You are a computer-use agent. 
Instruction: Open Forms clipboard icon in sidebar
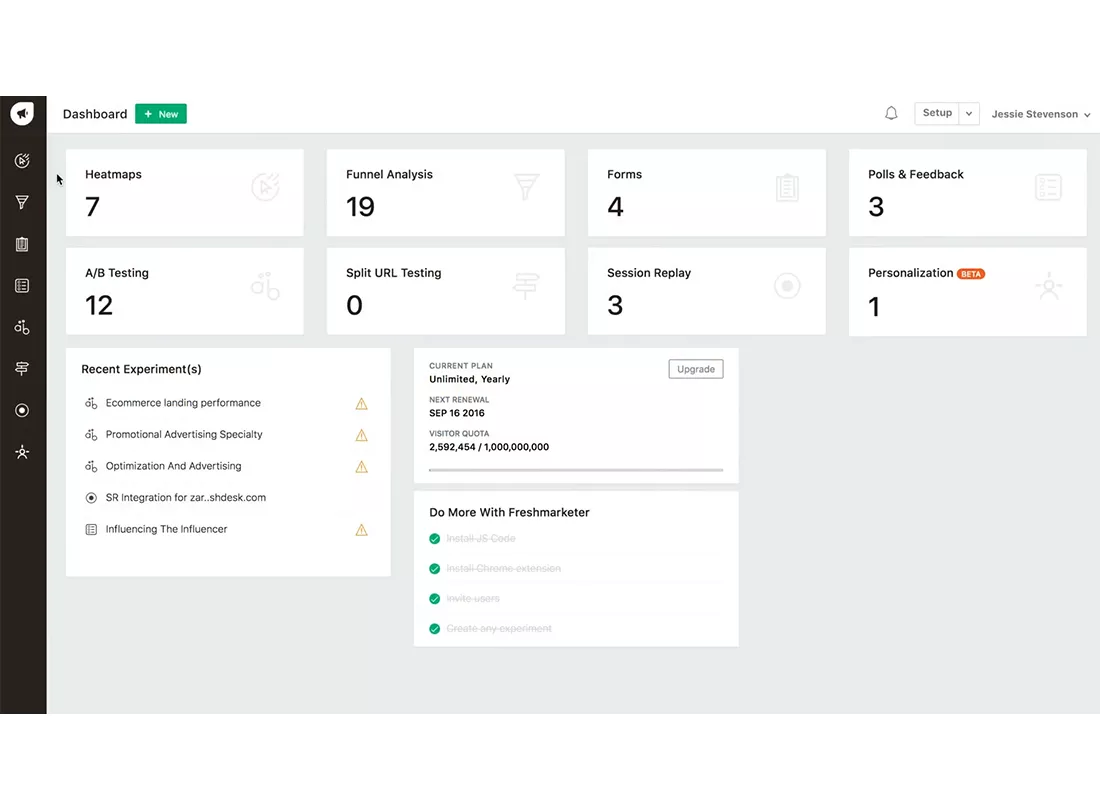click(22, 244)
